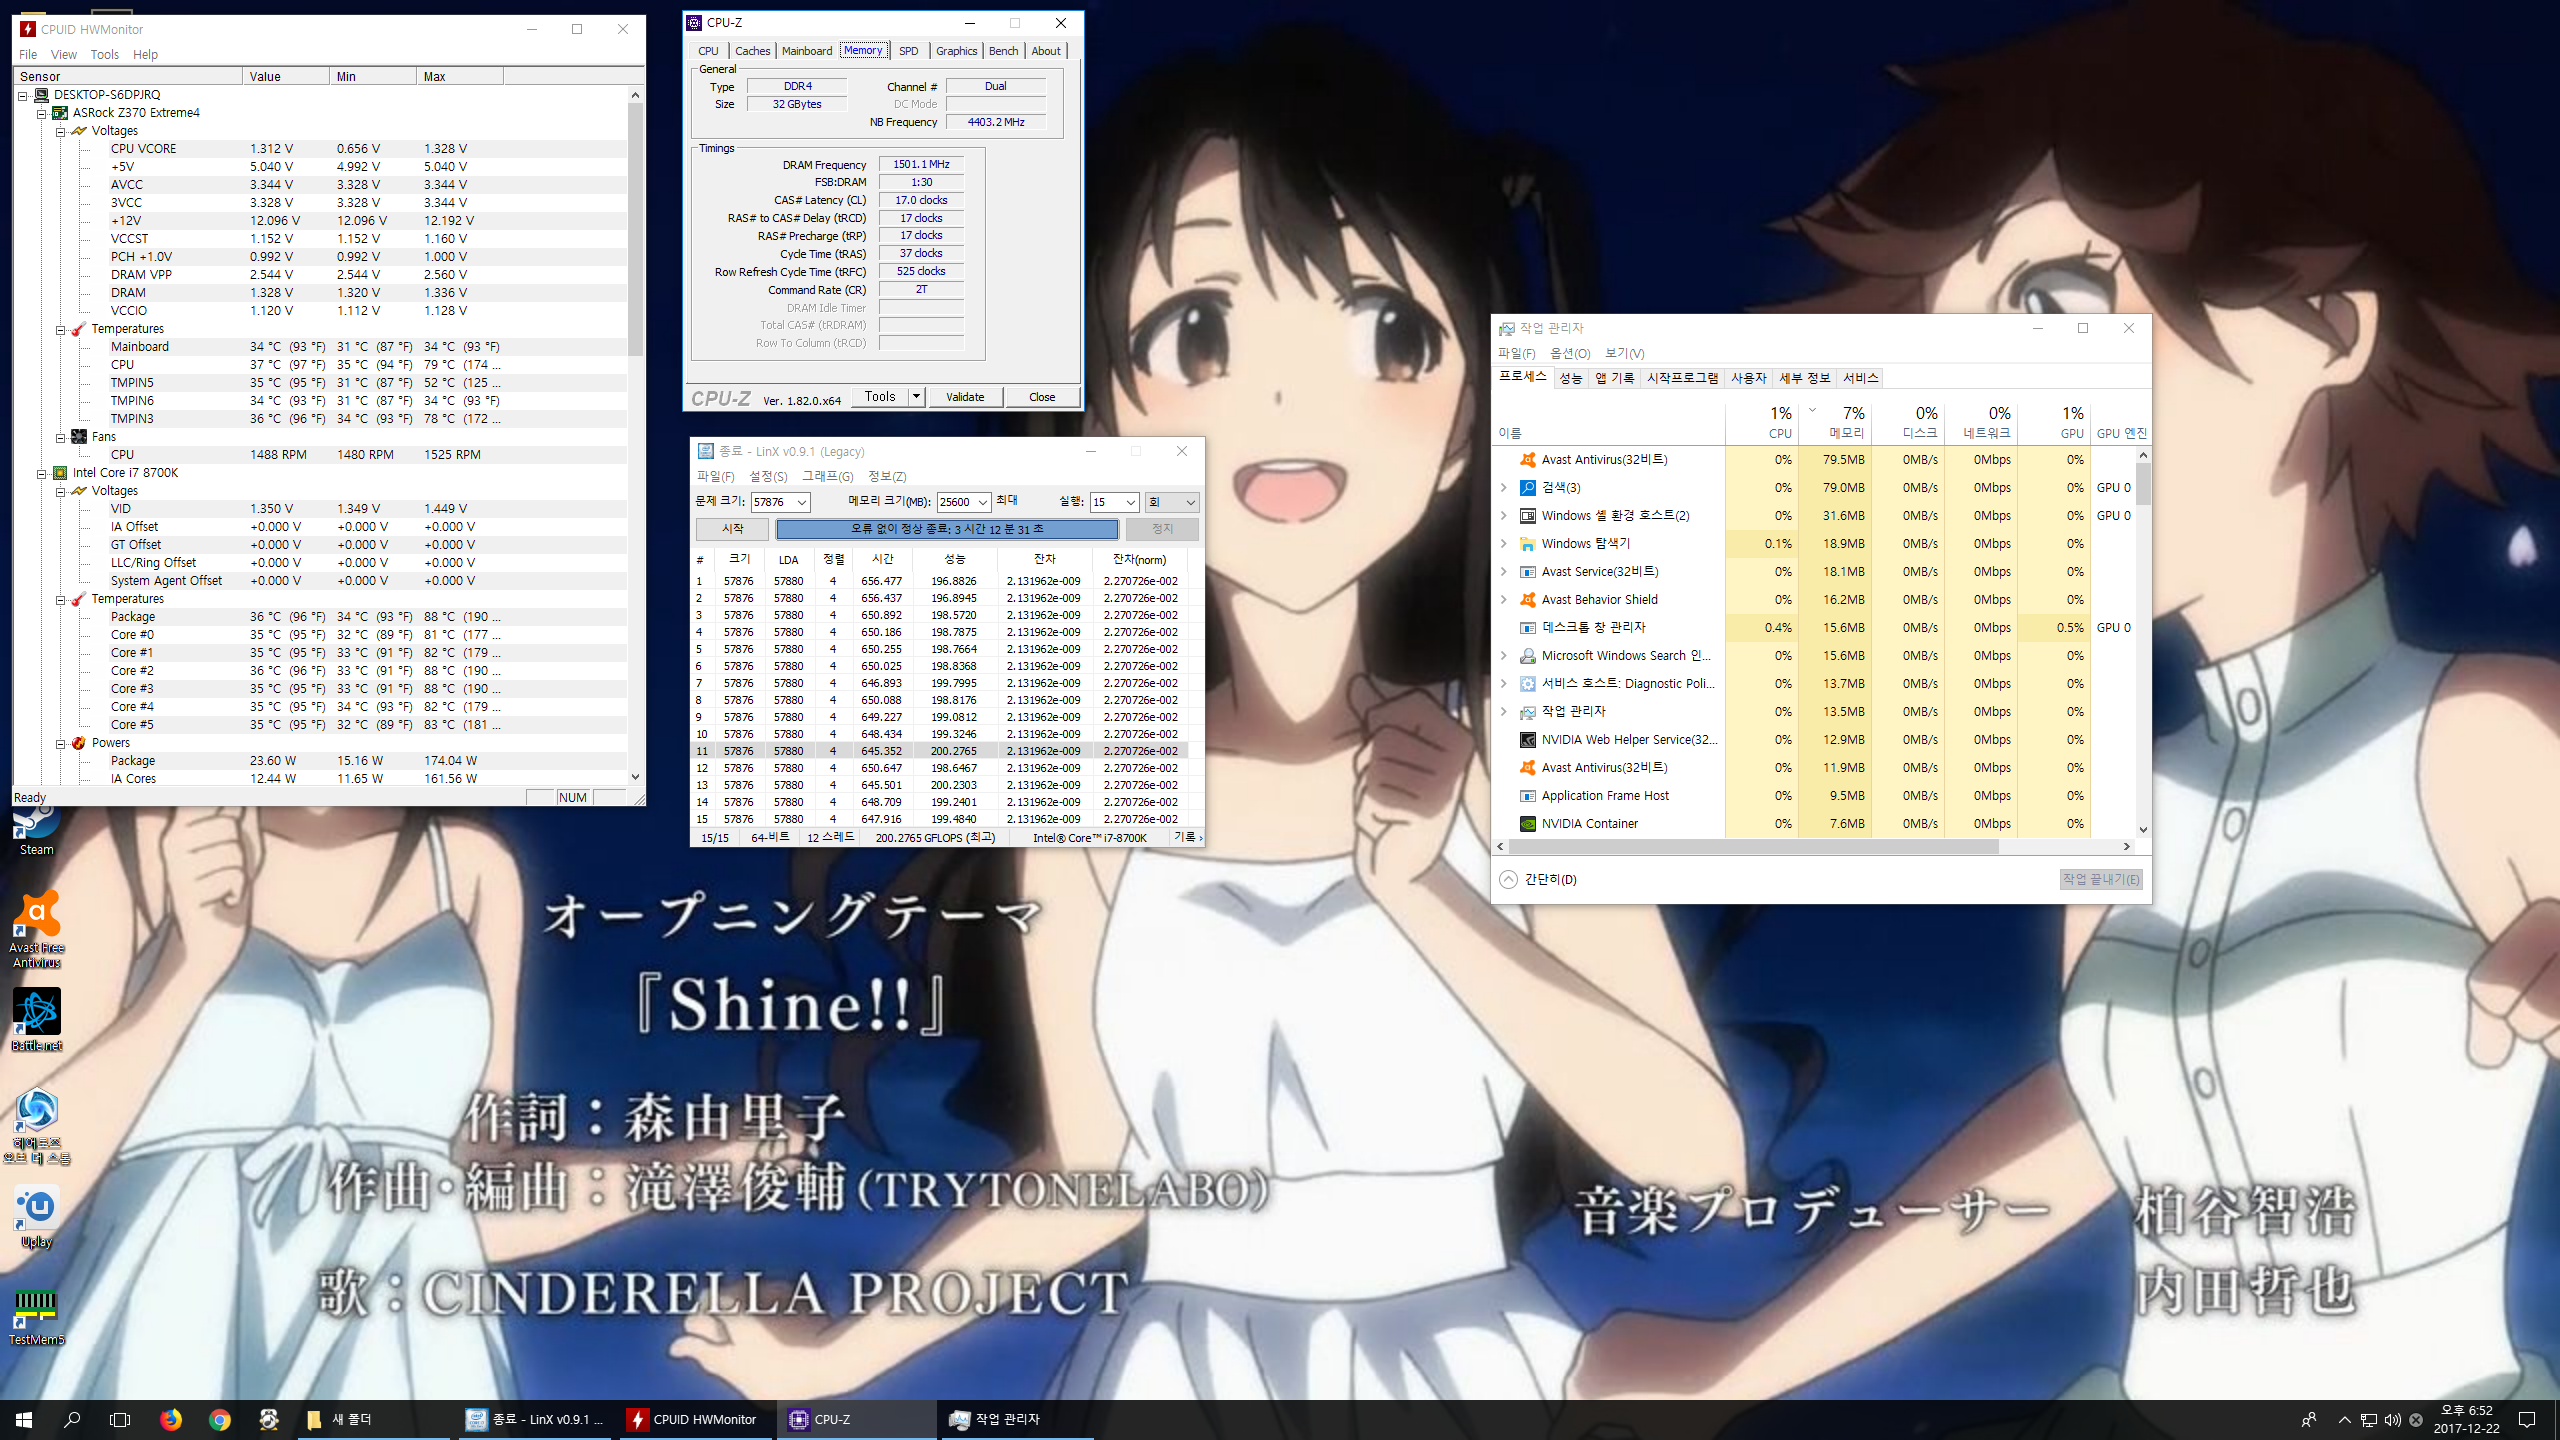Screen dimensions: 2560x1440
Task: Click HWMonitor vertical scrollbar
Action: click(x=635, y=228)
